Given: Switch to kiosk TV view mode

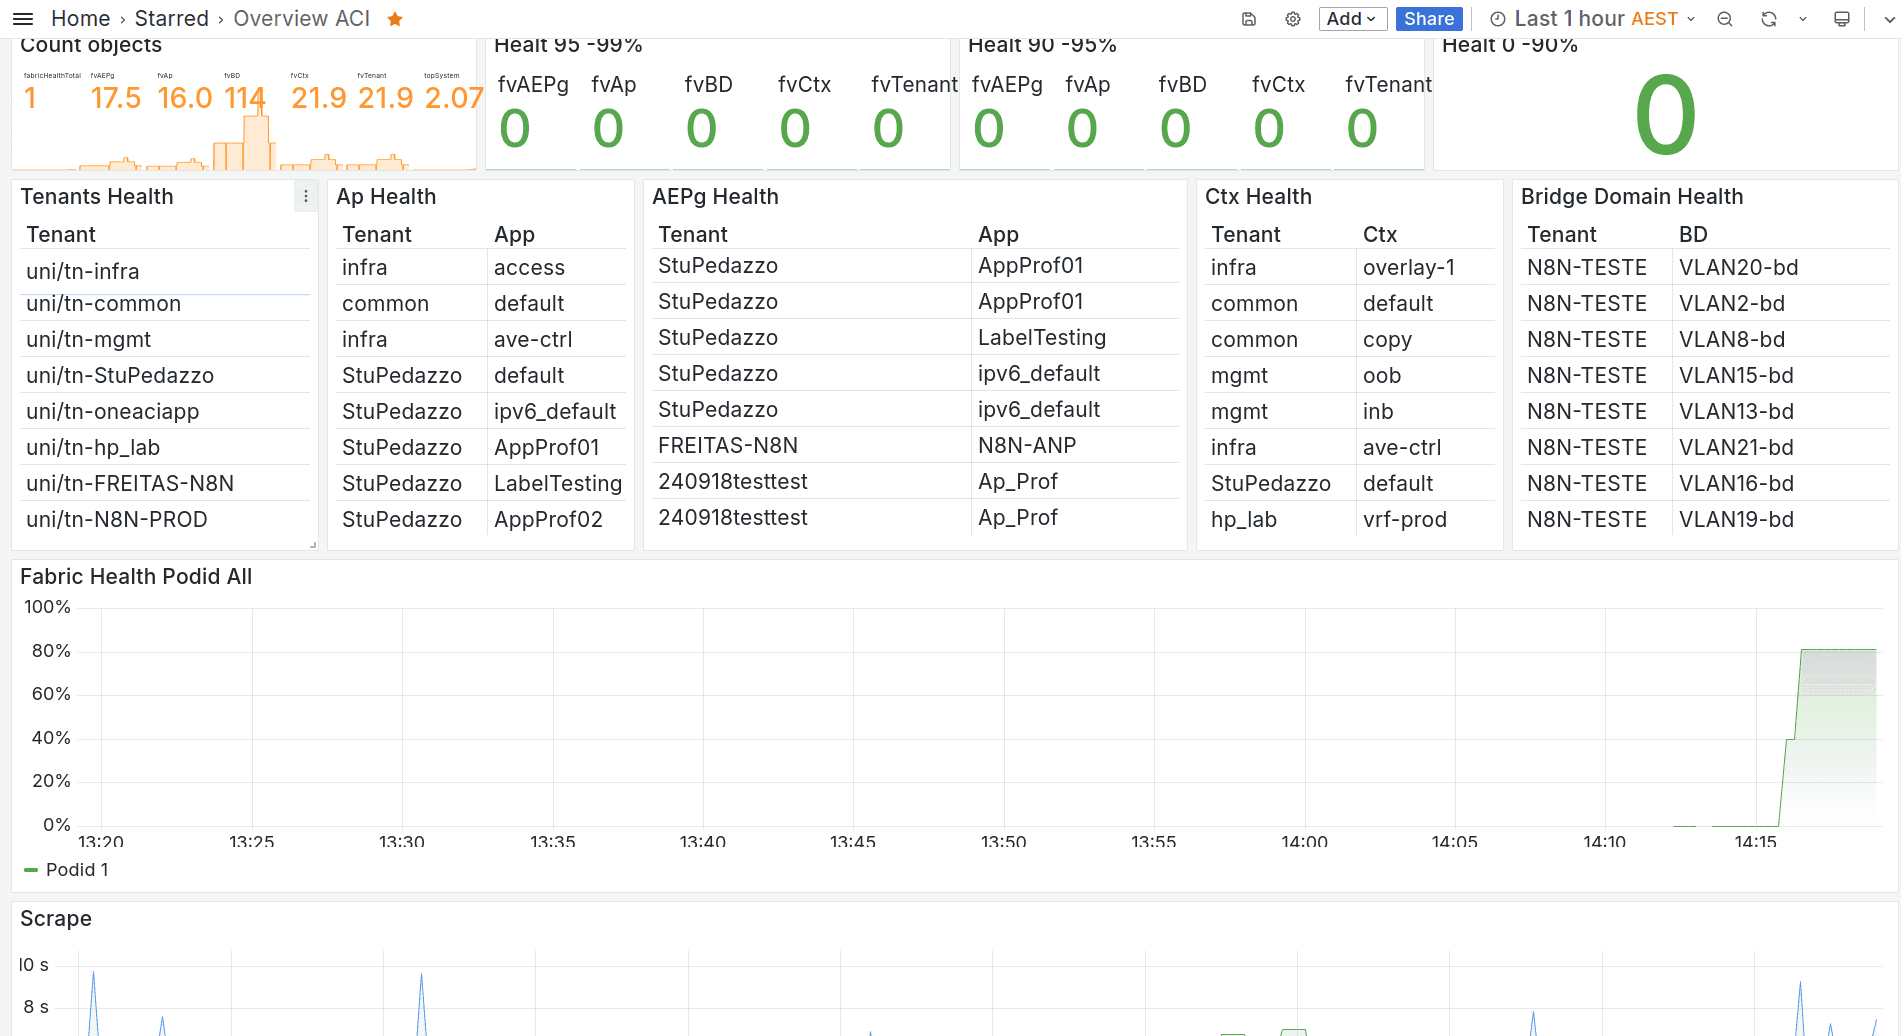Looking at the screenshot, I should [1842, 19].
